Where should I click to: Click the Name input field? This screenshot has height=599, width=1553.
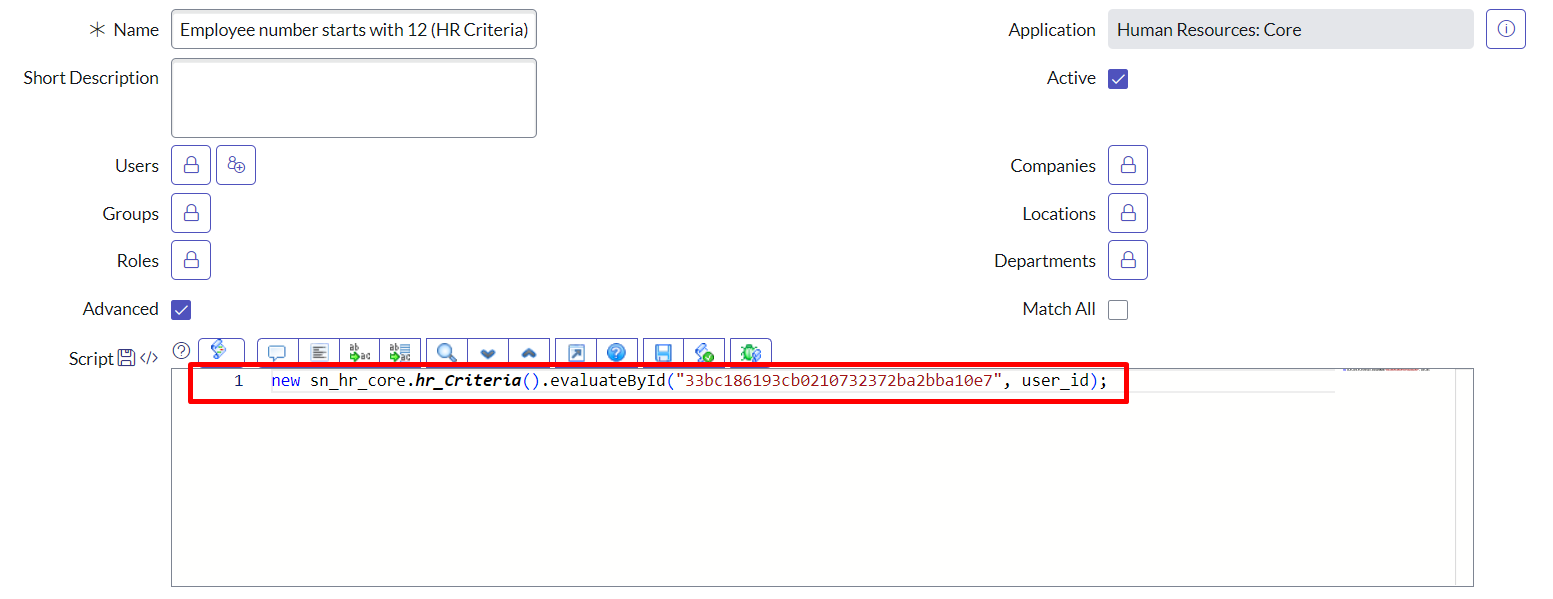click(x=354, y=30)
